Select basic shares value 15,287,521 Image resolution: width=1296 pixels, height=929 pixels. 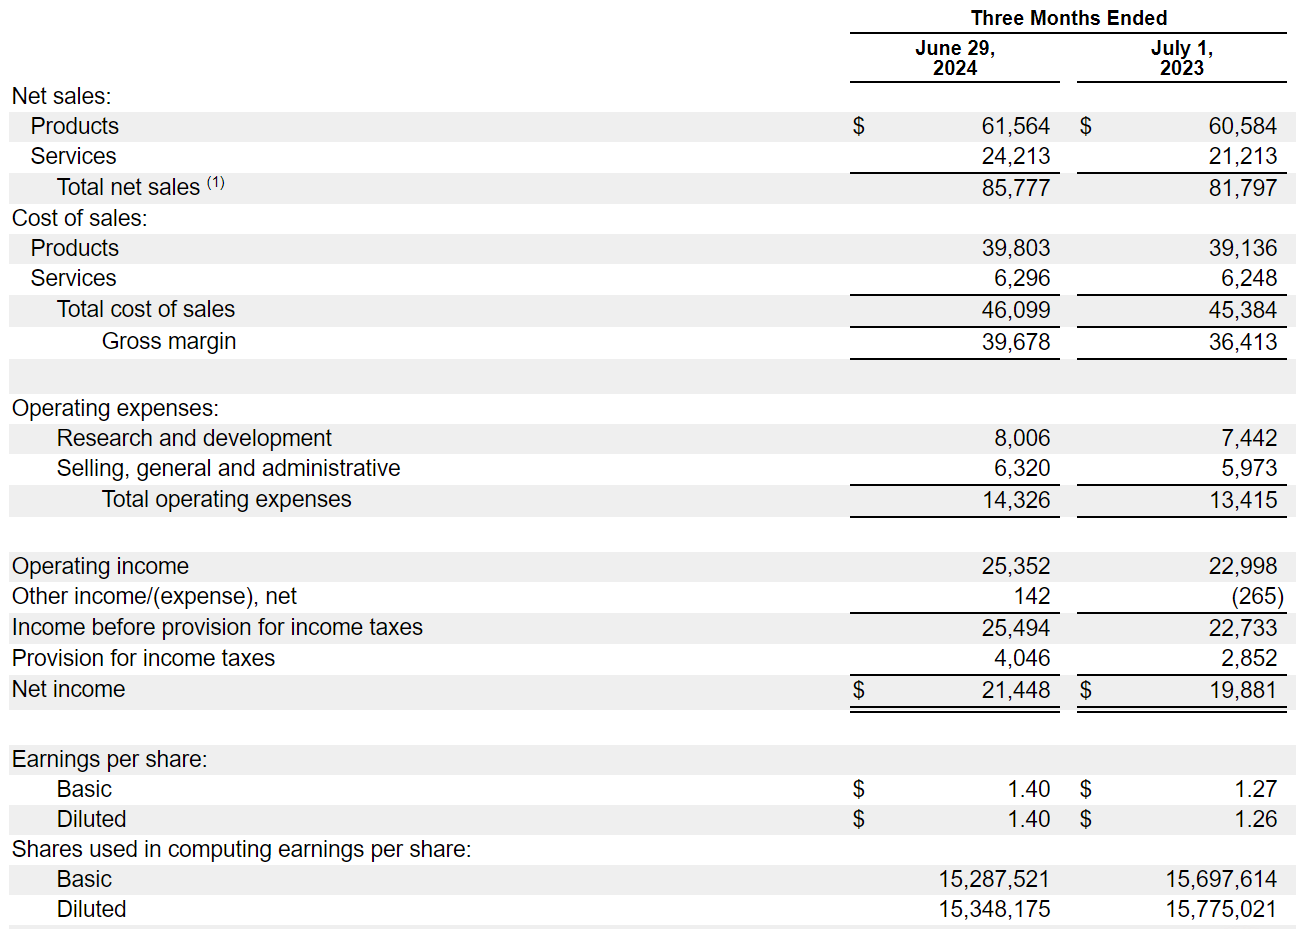click(994, 879)
